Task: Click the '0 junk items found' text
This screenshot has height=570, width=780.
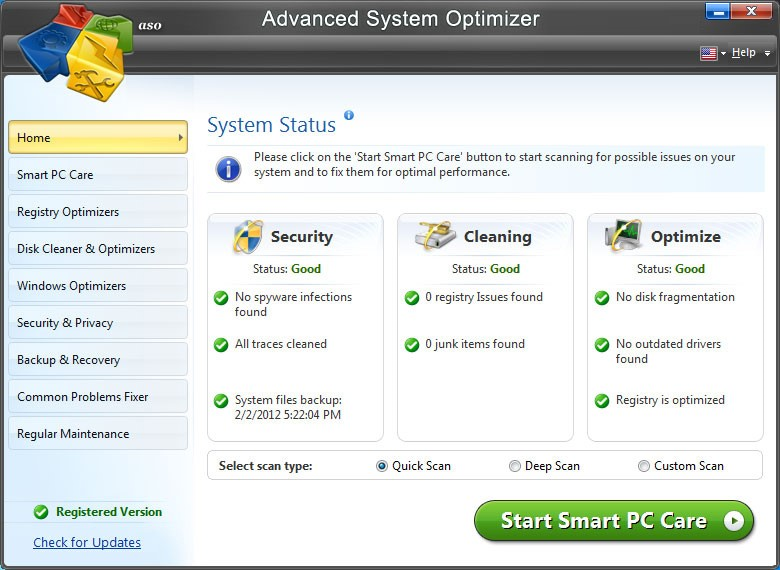Action: [475, 344]
